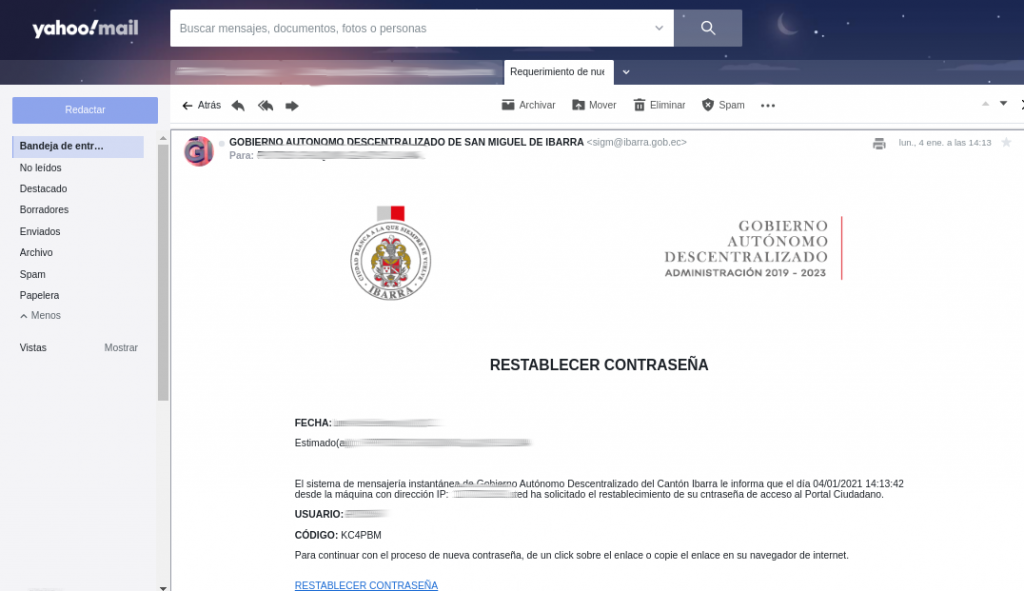Image resolution: width=1024 pixels, height=591 pixels.
Task: Click the Yahoo Mail logo
Action: pos(86,28)
